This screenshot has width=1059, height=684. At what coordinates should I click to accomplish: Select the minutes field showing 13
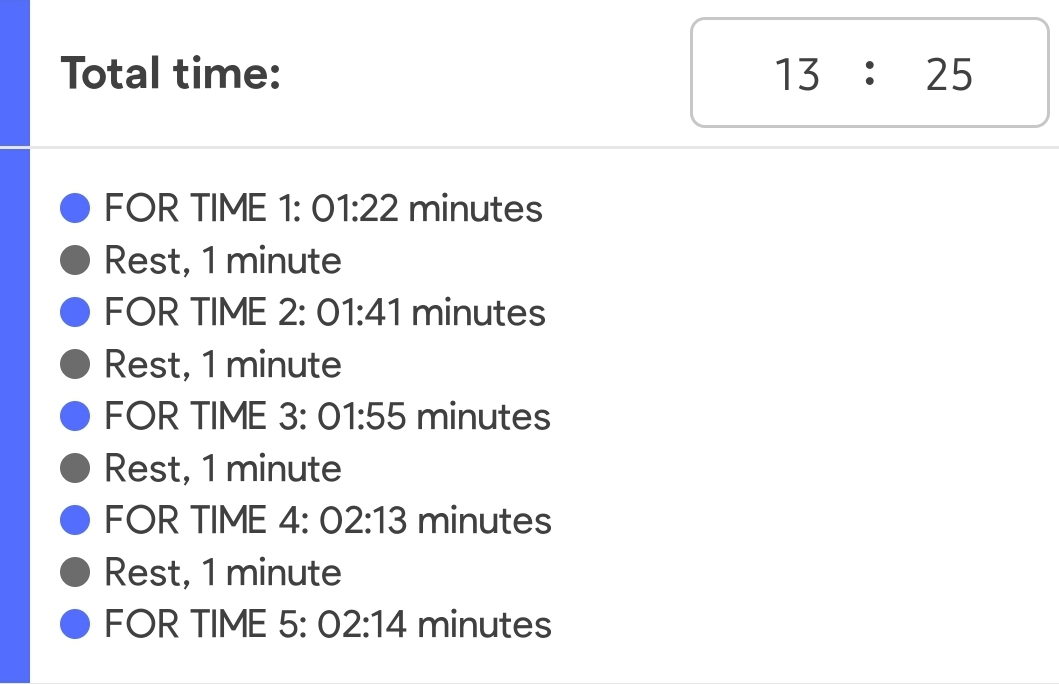pyautogui.click(x=797, y=74)
